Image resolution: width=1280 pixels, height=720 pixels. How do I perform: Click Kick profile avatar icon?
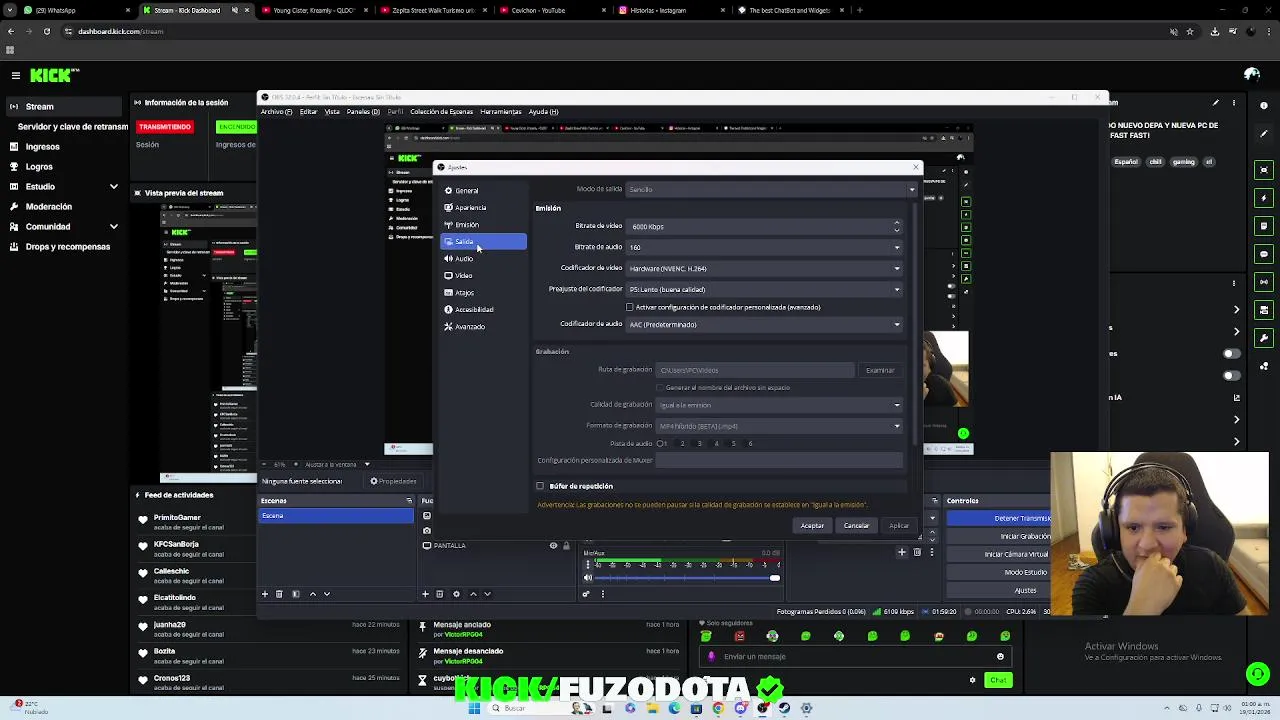pos(1251,75)
